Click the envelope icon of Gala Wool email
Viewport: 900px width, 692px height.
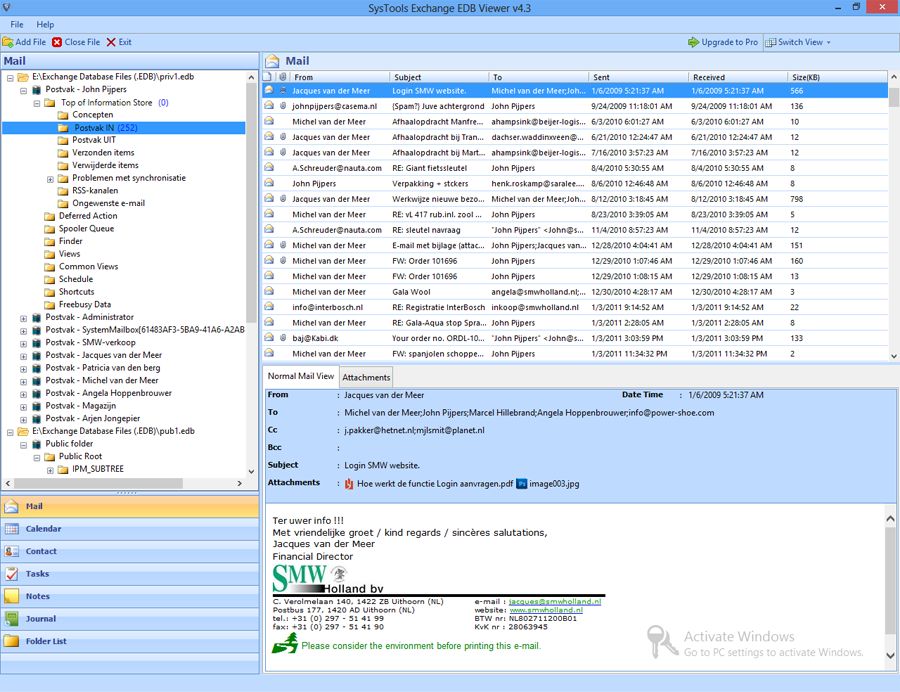point(269,291)
